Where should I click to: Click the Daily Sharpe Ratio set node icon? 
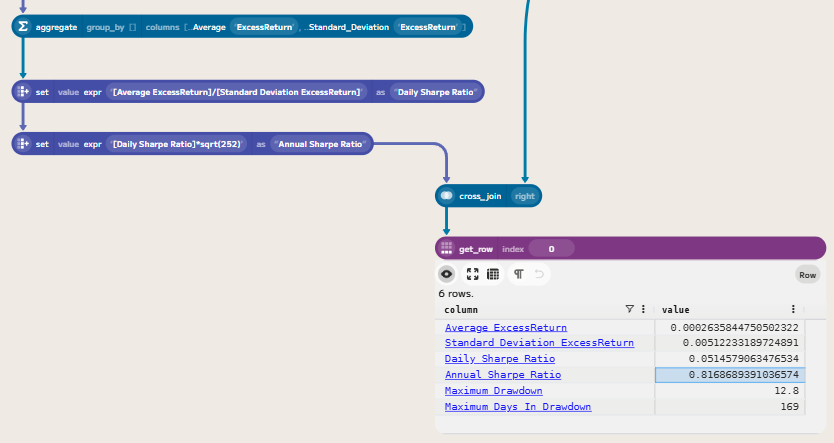pyautogui.click(x=23, y=92)
